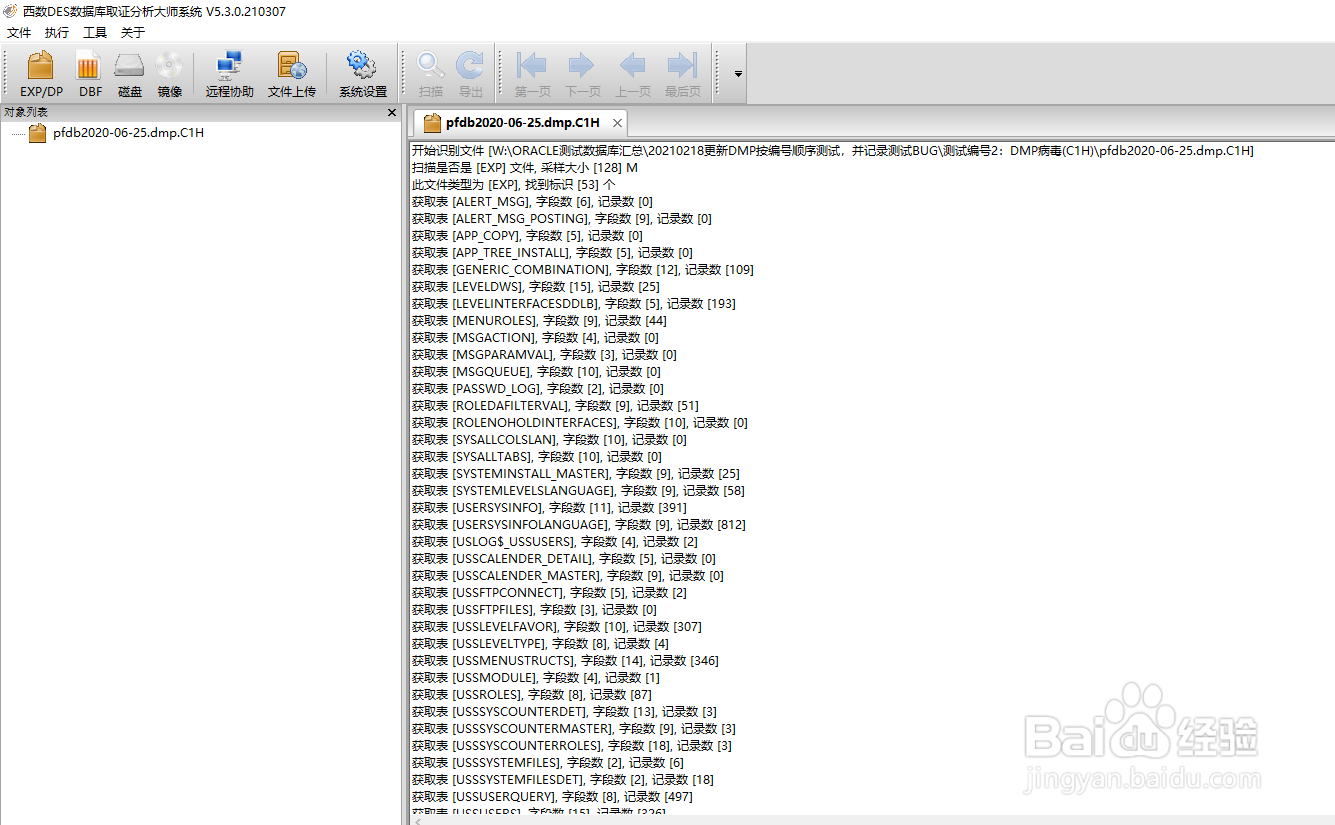Click the log line for table ALERT_MSG
Screen dimensions: 1335x825
point(533,202)
